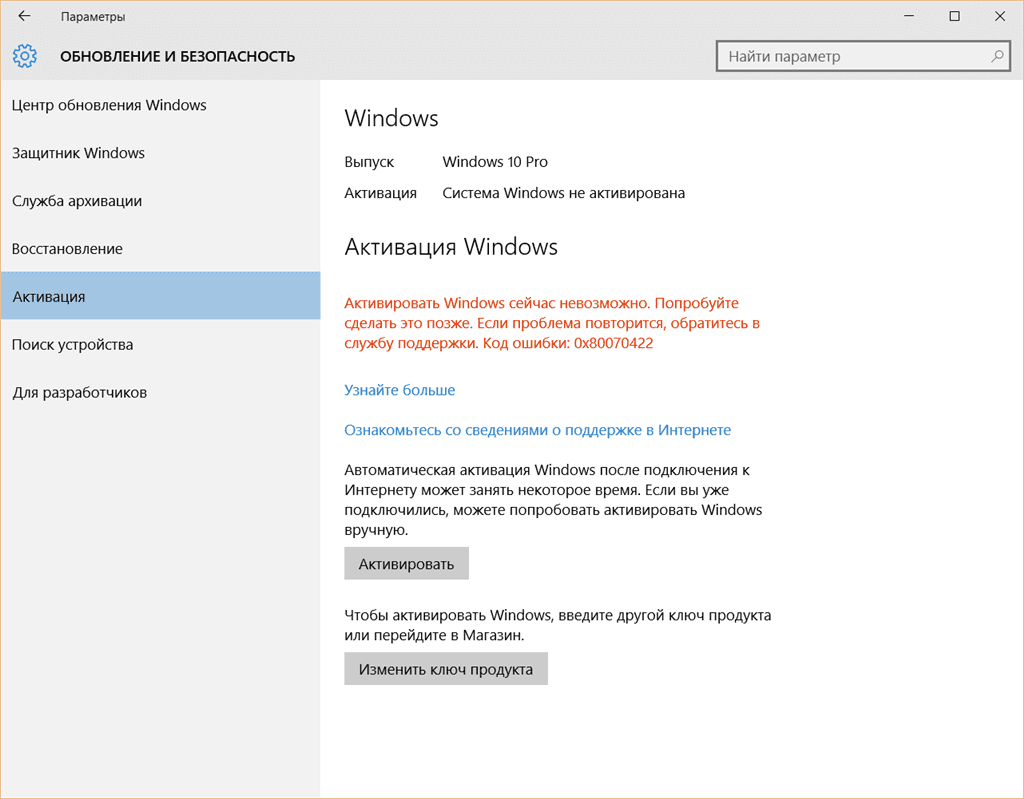The image size is (1024, 799).
Task: Open 'Для разработчиков' section
Action: pyautogui.click(x=160, y=393)
